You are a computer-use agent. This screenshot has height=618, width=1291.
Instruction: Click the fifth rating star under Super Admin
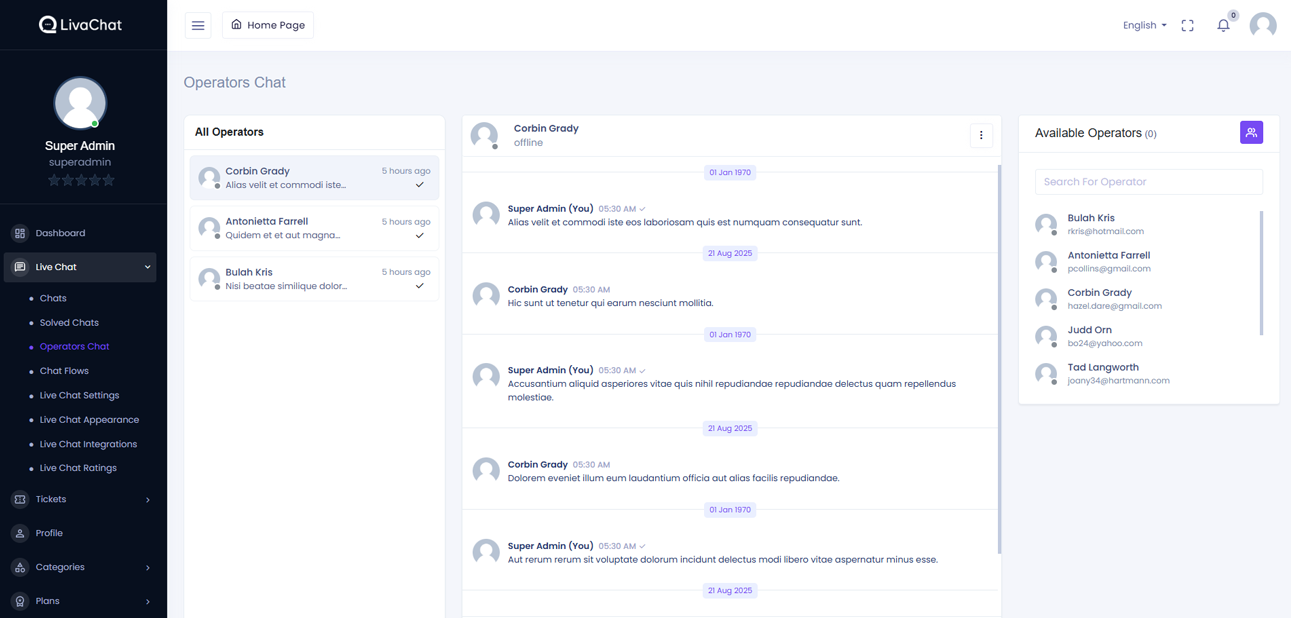tap(109, 181)
